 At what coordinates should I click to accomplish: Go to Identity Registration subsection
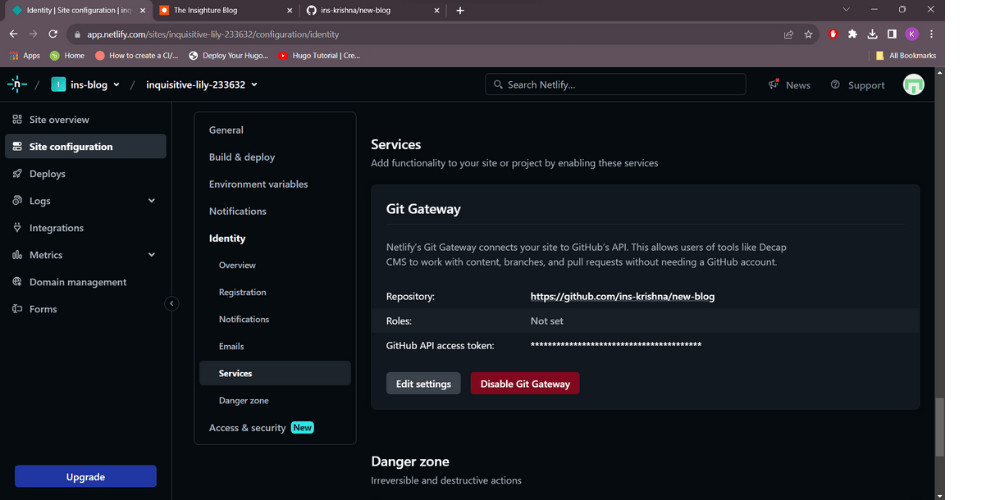[x=242, y=292]
